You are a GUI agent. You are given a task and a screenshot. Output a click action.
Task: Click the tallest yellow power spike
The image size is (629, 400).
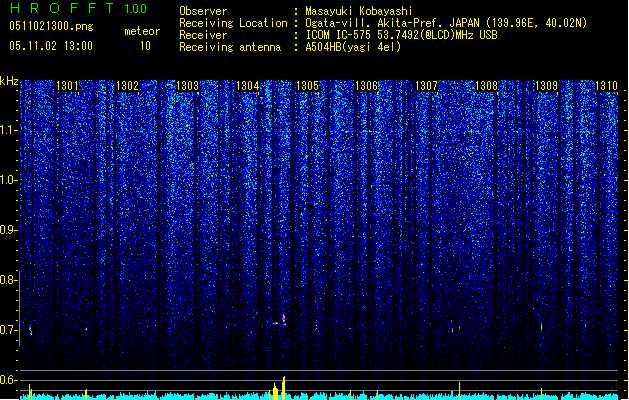pos(284,388)
